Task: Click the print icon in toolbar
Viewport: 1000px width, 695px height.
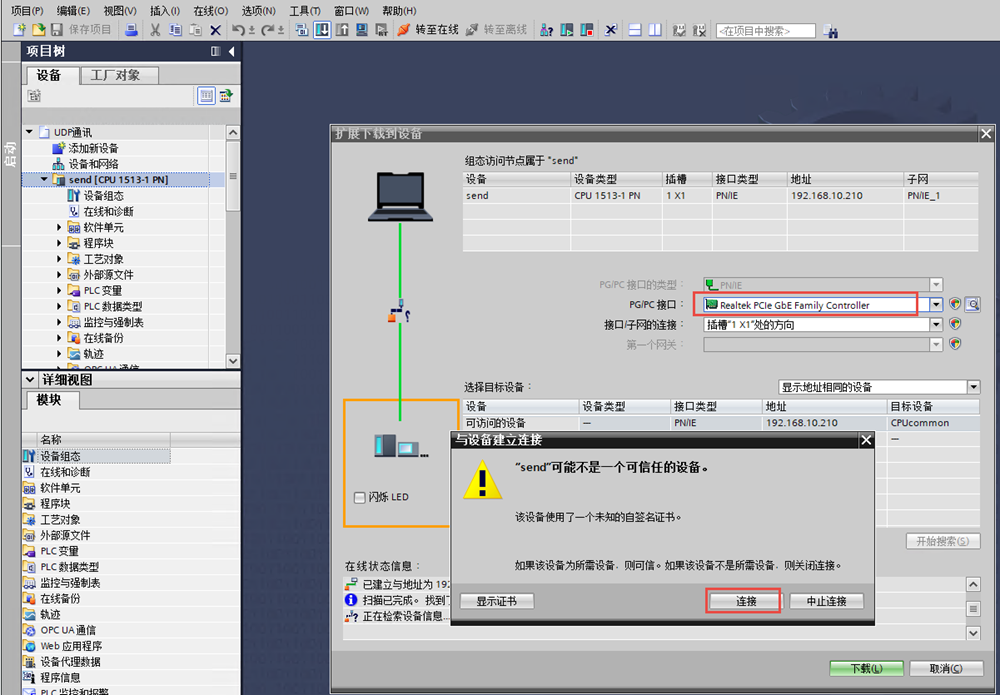Action: [x=131, y=30]
